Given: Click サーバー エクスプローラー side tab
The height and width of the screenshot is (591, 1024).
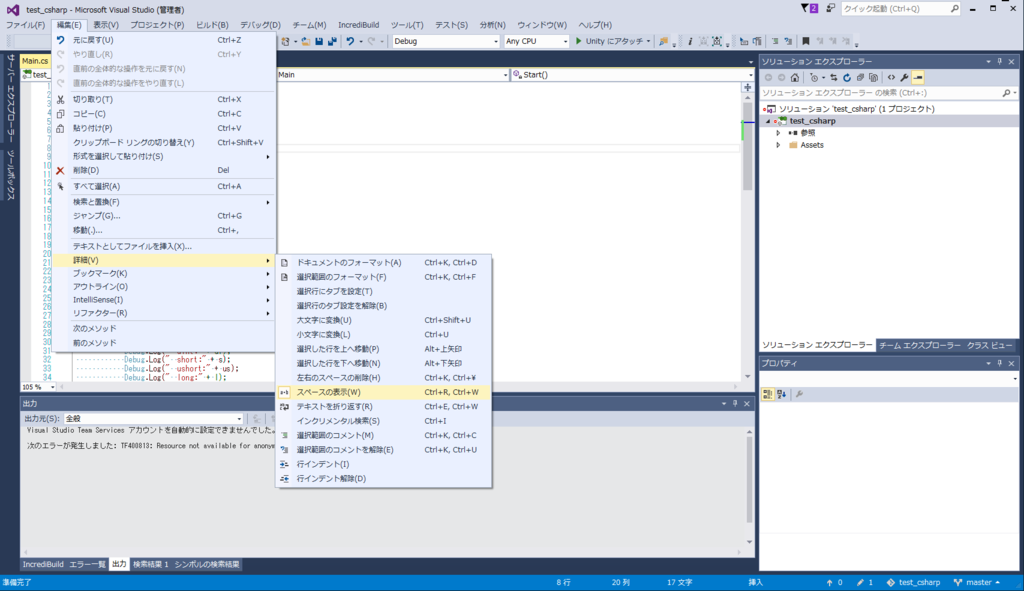Looking at the screenshot, I should coord(10,99).
